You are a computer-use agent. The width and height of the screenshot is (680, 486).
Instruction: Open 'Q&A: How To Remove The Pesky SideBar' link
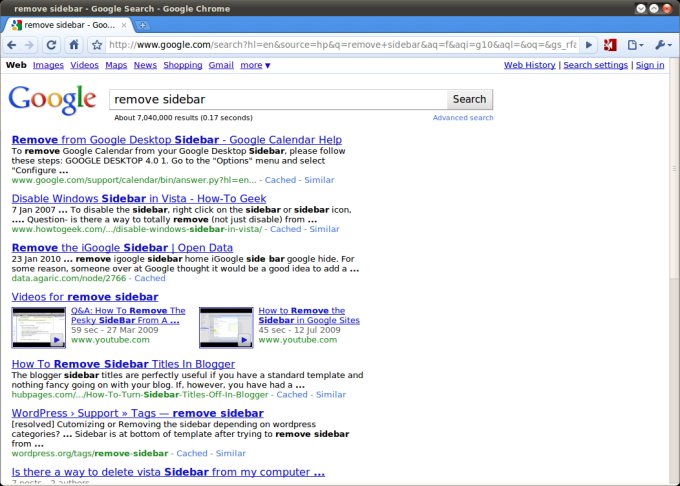click(x=128, y=315)
